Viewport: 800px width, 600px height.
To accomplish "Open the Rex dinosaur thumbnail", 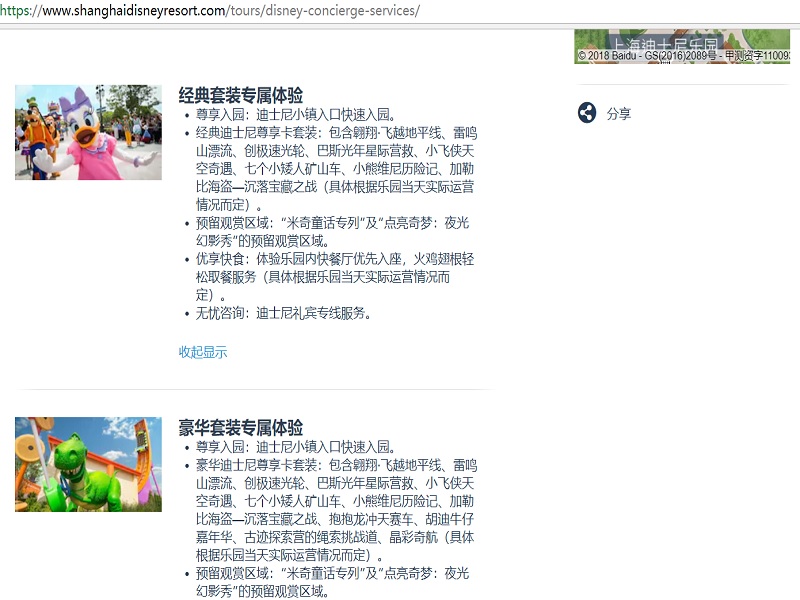I will pyautogui.click(x=88, y=464).
